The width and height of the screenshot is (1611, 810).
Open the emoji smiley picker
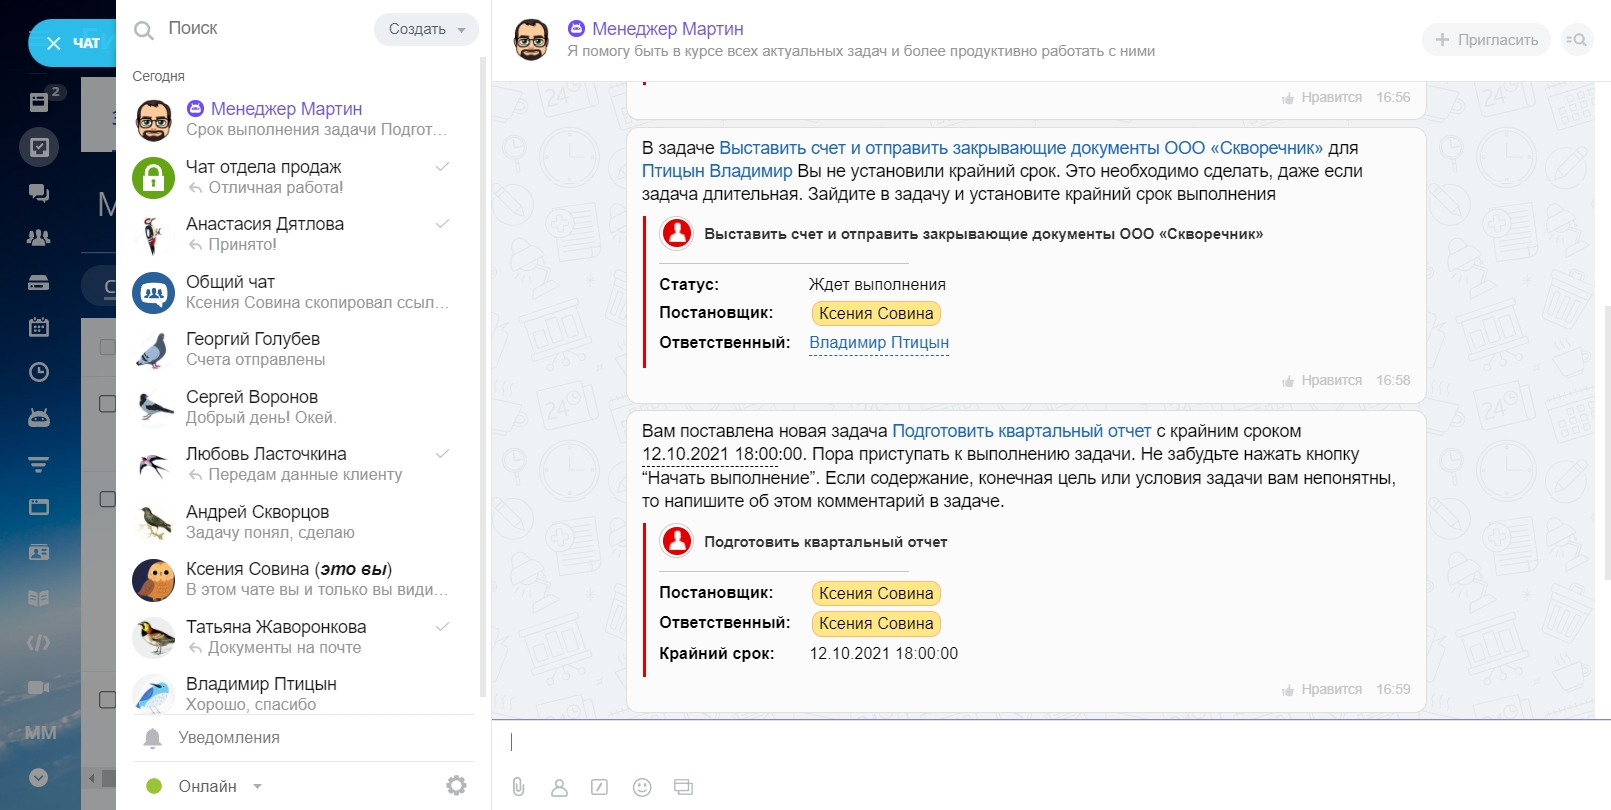642,788
